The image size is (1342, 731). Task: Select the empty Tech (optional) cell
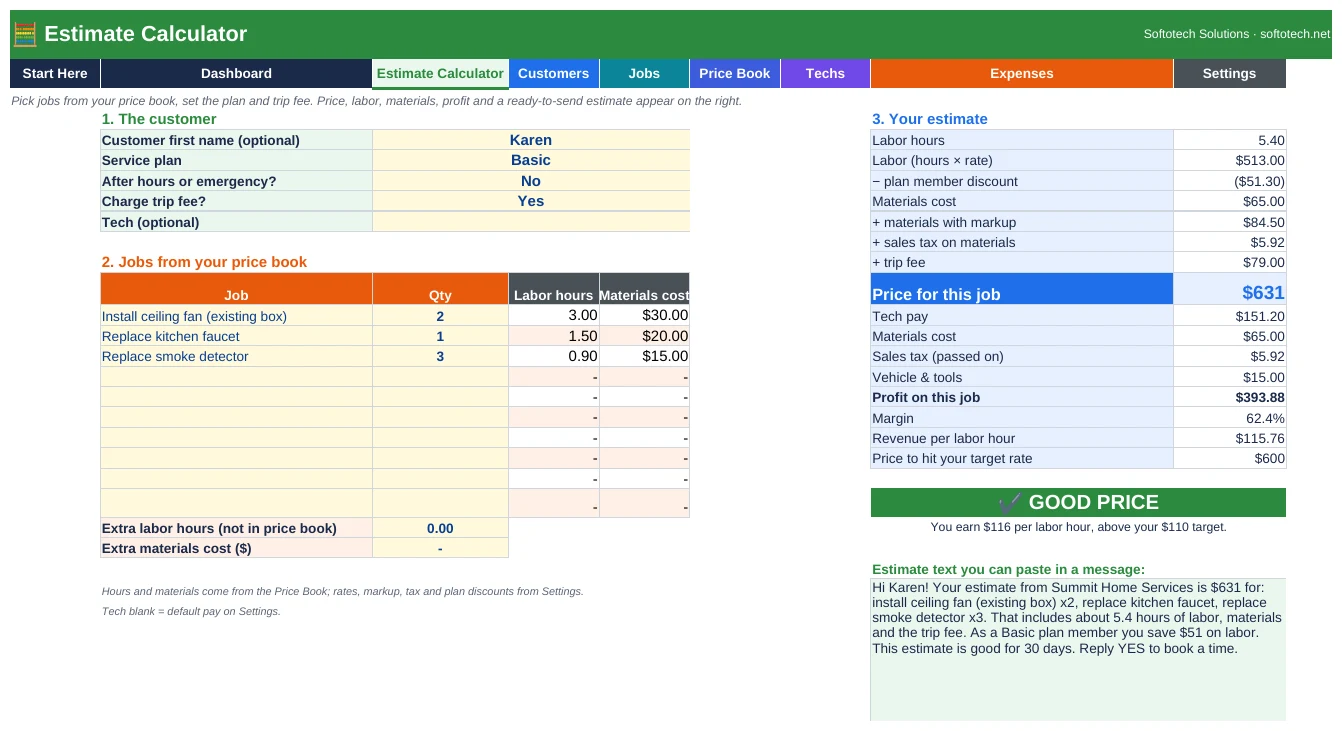coord(531,222)
